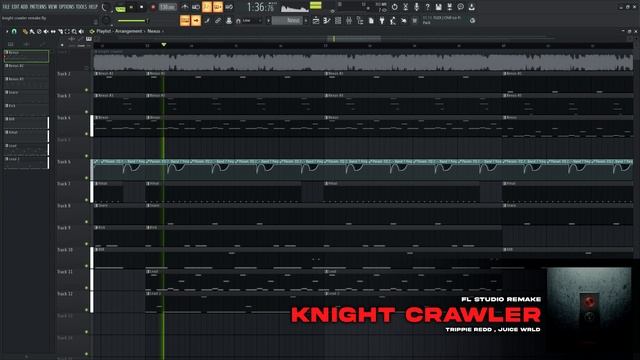Click the question mark help icon

[427, 7]
